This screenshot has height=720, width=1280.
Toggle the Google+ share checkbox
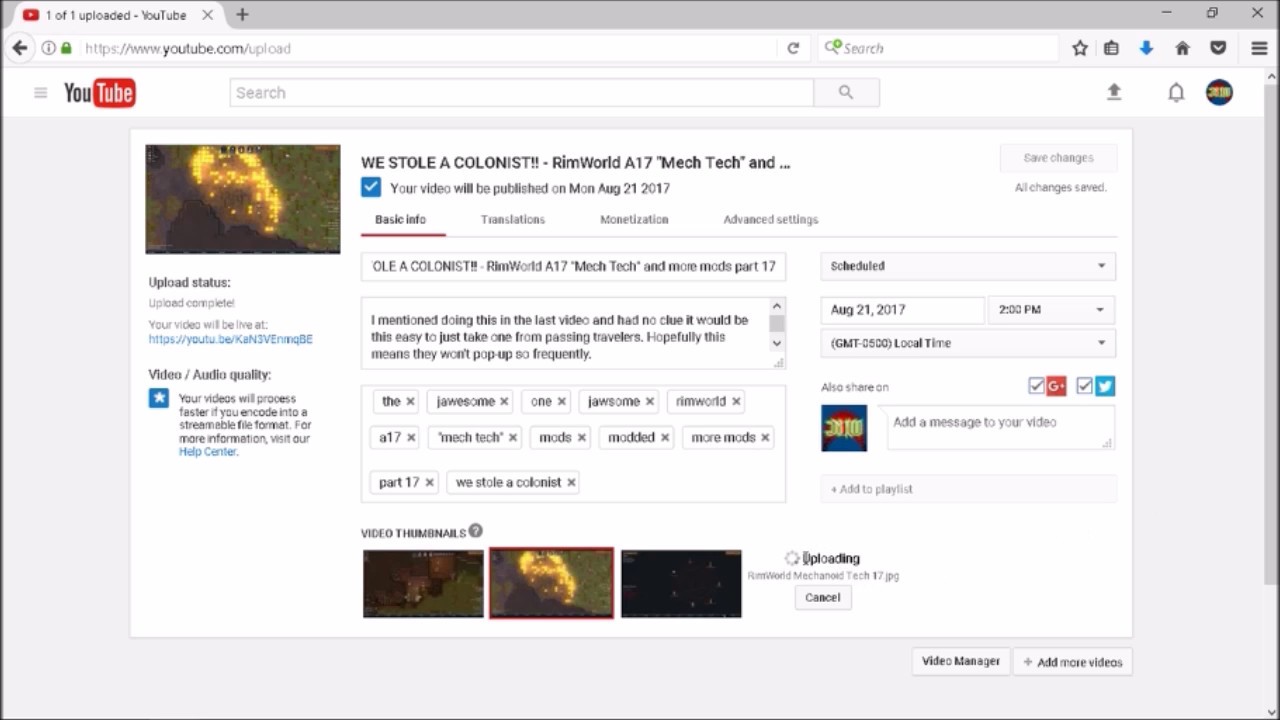pos(1036,386)
